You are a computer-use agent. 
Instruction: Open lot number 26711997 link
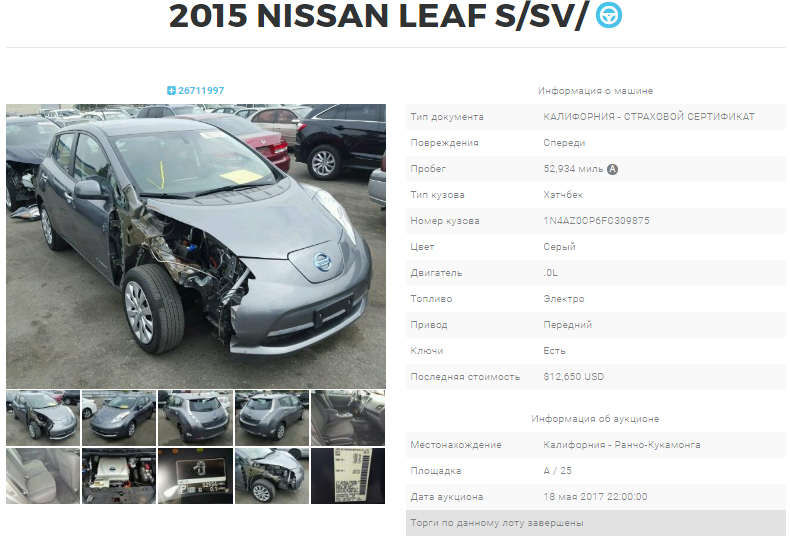point(201,91)
